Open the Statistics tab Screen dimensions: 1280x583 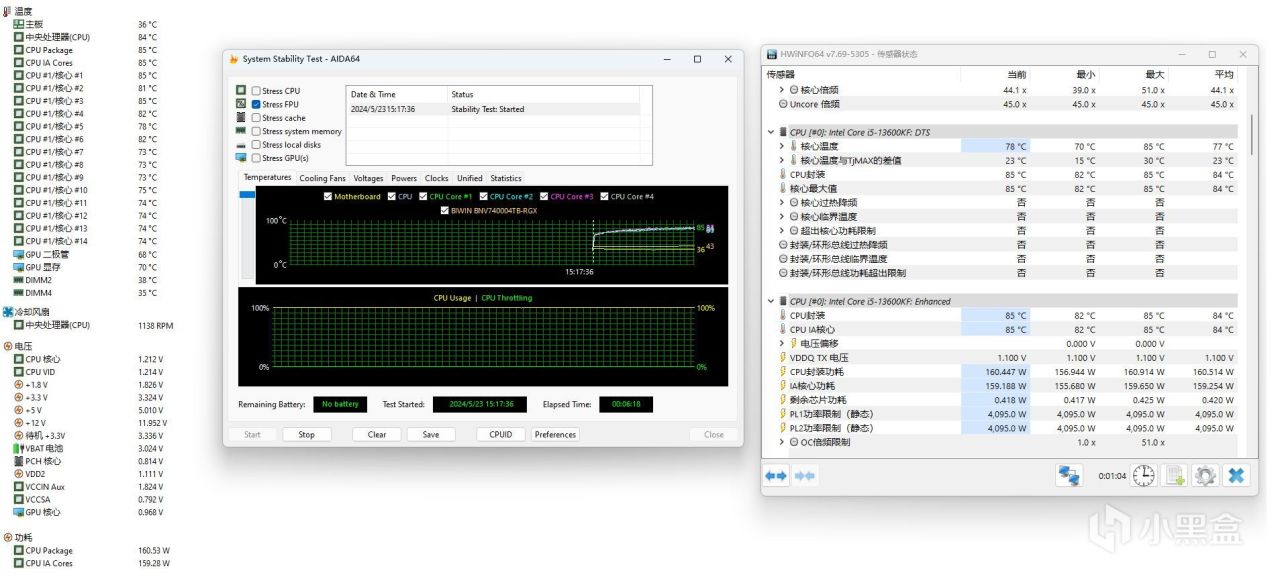coord(506,178)
